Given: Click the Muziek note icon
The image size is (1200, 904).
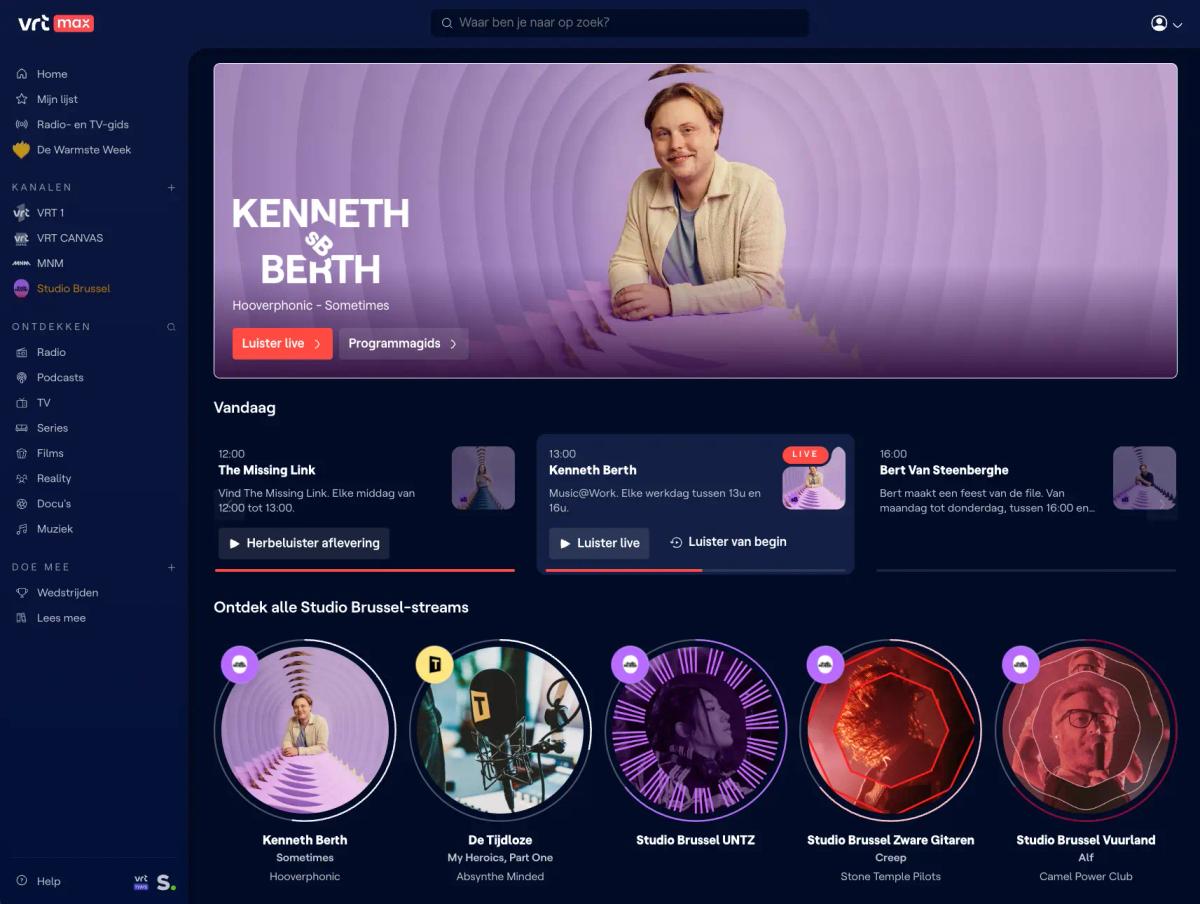Looking at the screenshot, I should tap(21, 529).
